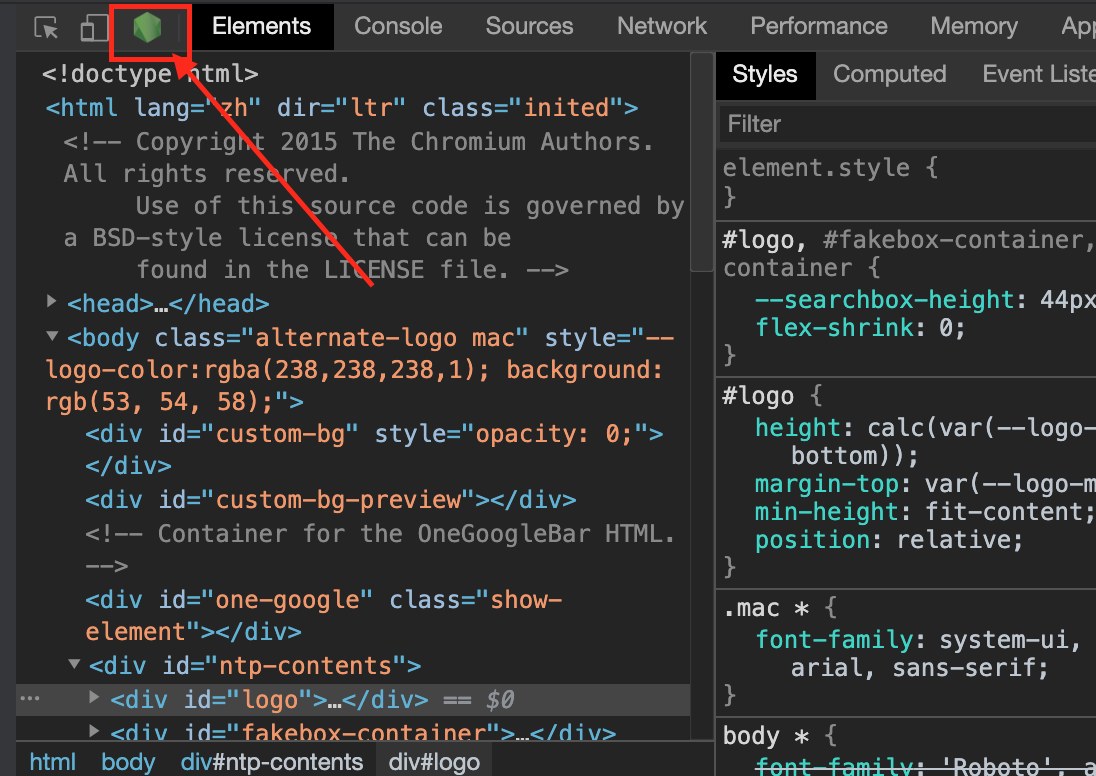
Task: Click the #logo selector text
Action: [x=758, y=396]
